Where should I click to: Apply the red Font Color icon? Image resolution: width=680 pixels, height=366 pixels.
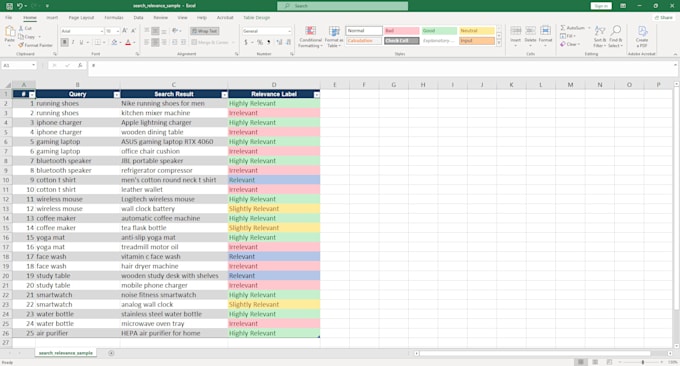tap(128, 42)
